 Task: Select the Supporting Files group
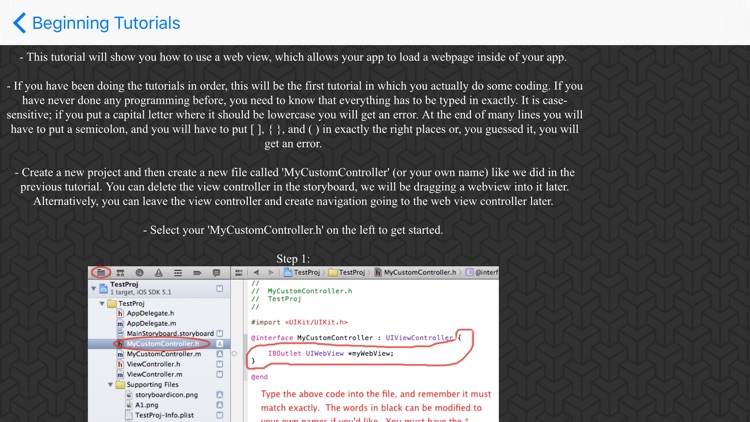(147, 385)
